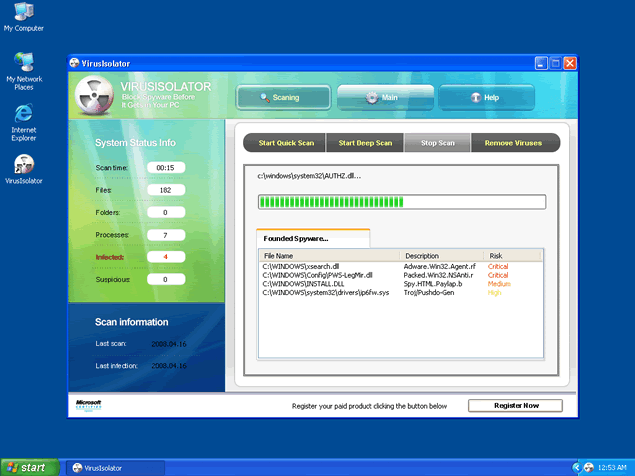Click the VirusIsolator title bar icon

click(75, 63)
